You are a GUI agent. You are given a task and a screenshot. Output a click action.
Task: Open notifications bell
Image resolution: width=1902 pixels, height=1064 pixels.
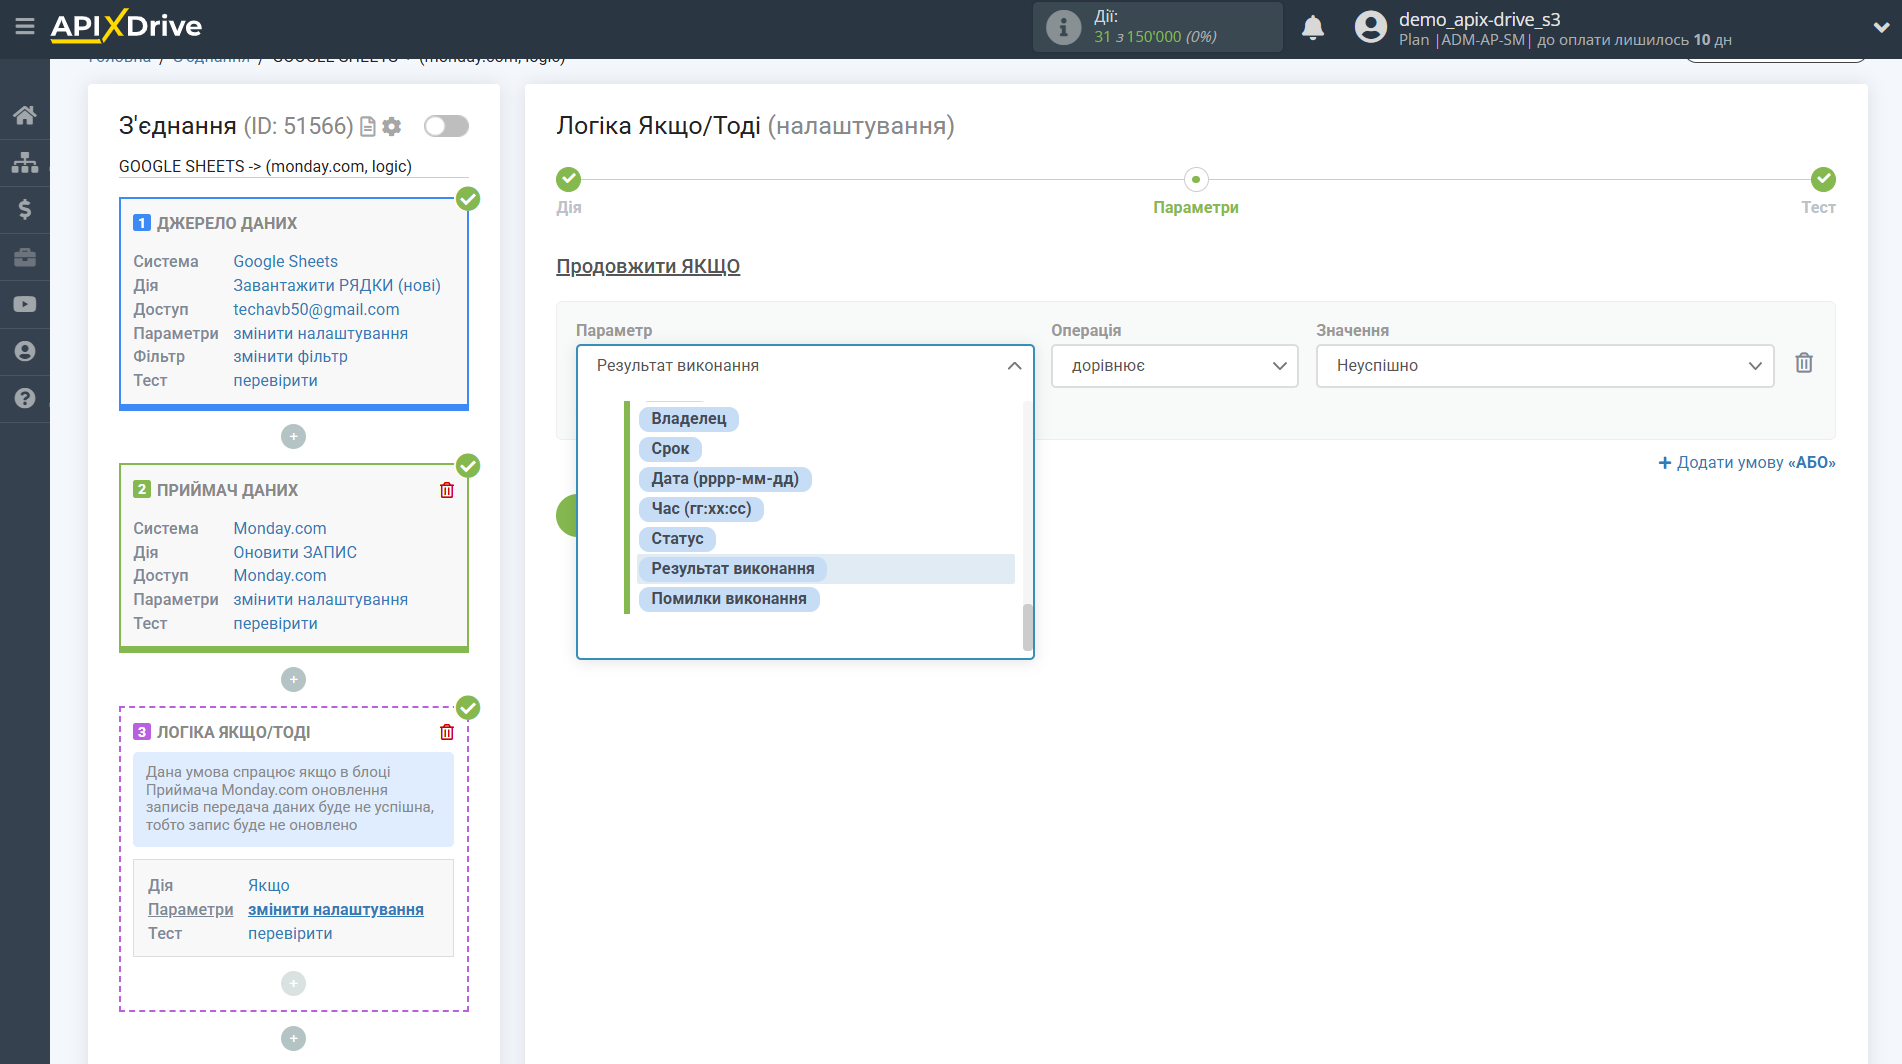pos(1313,27)
